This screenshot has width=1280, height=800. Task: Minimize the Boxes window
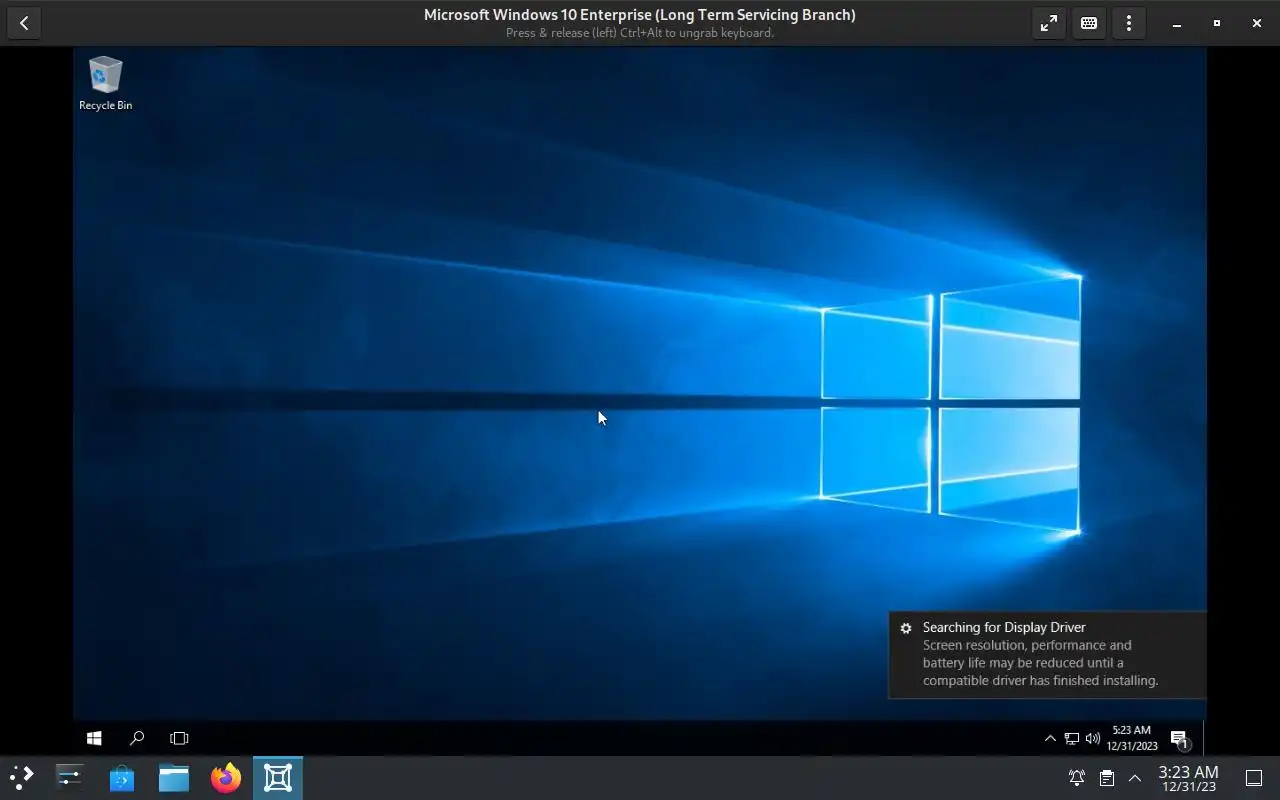click(x=1177, y=23)
